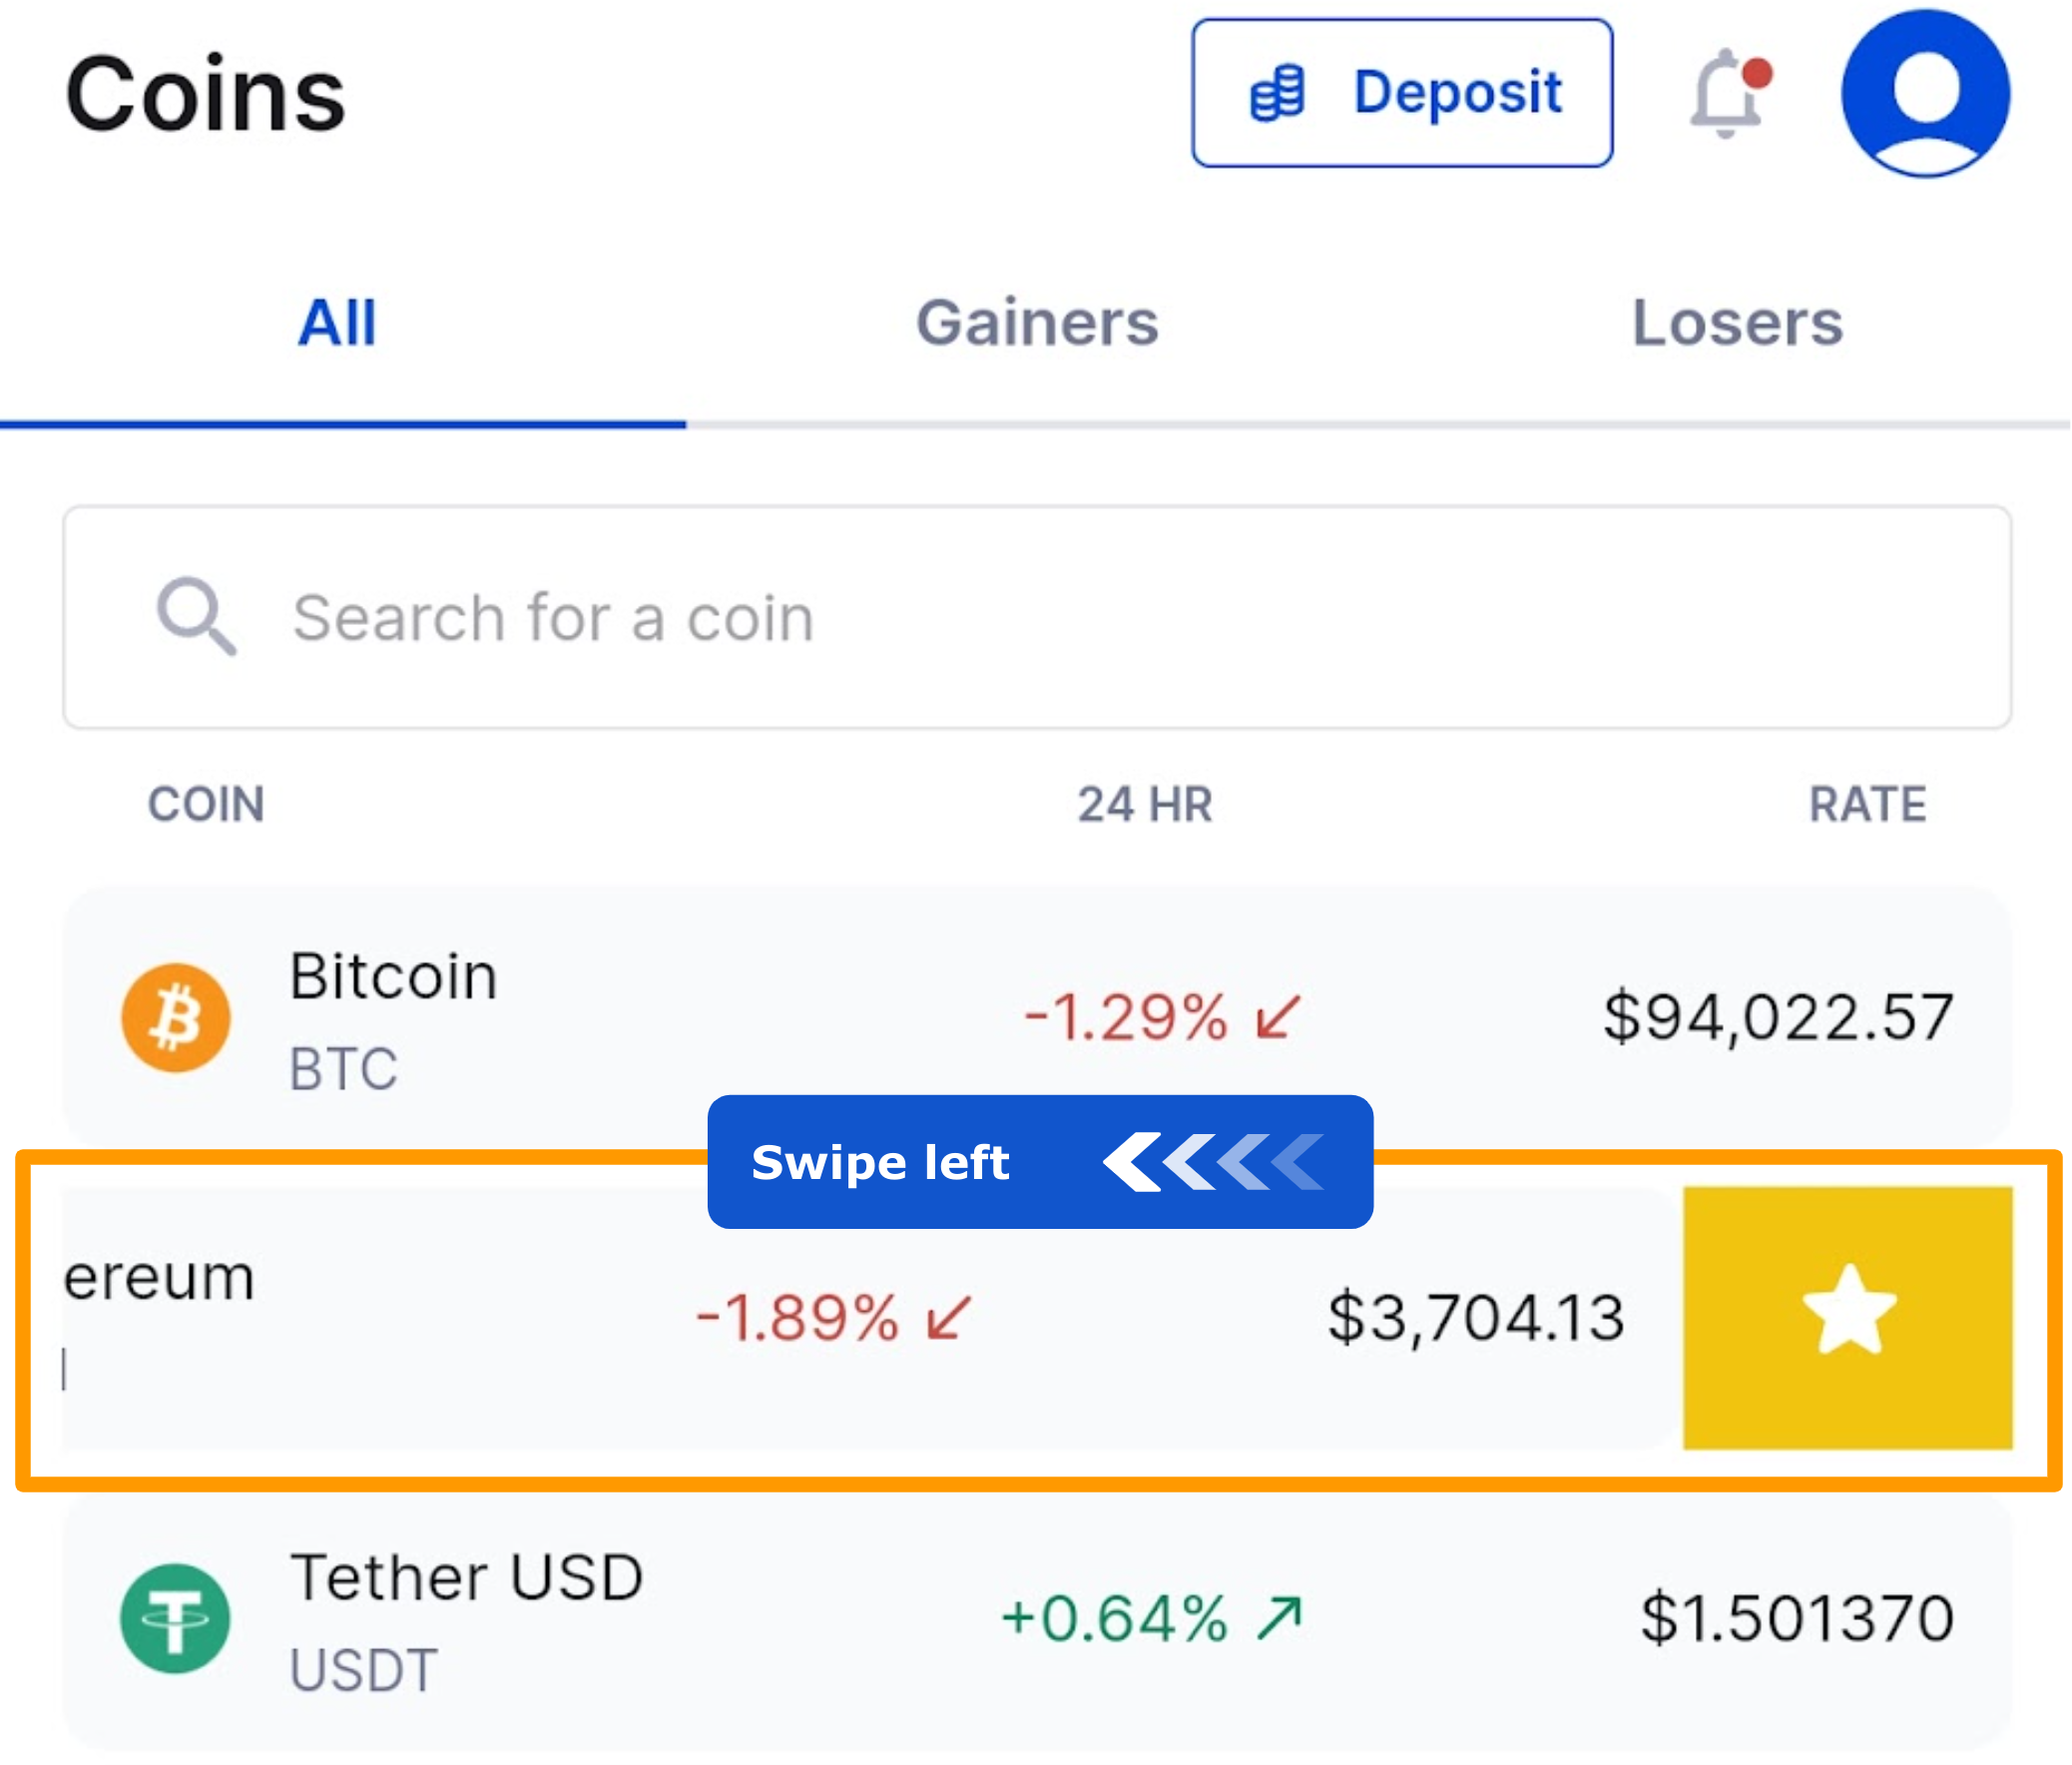Screen dimensions: 2072x1765
Task: Open the profile avatar icon
Action: coord(1925,94)
